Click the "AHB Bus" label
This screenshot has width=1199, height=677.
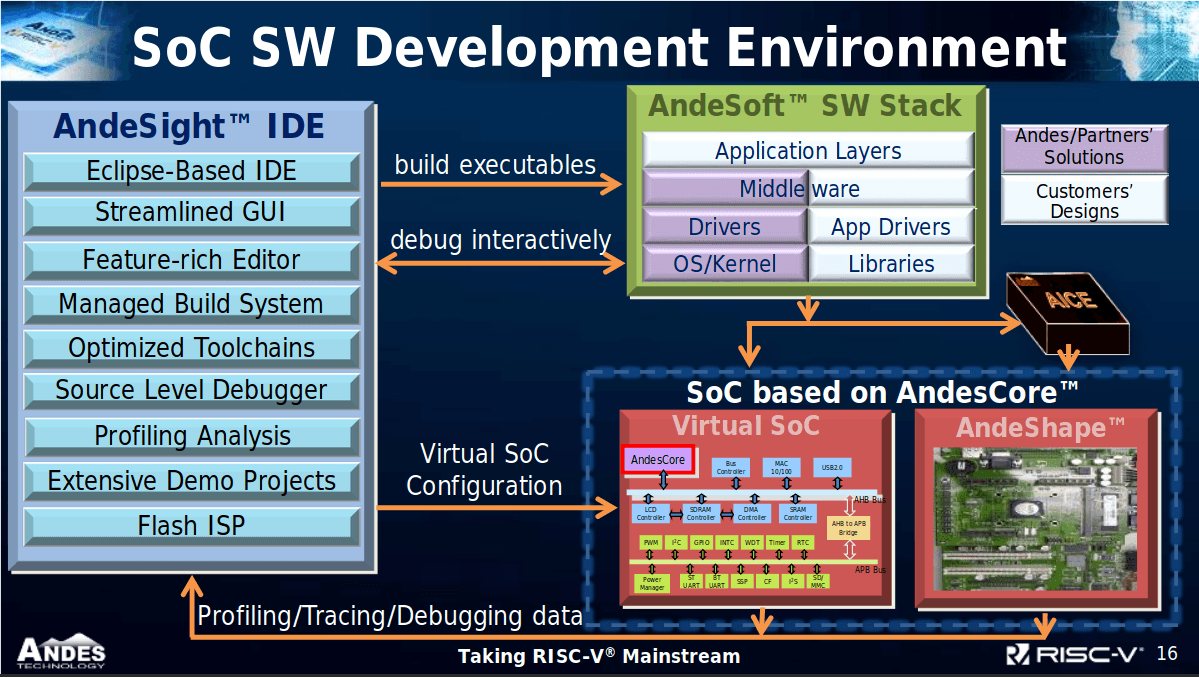[870, 500]
